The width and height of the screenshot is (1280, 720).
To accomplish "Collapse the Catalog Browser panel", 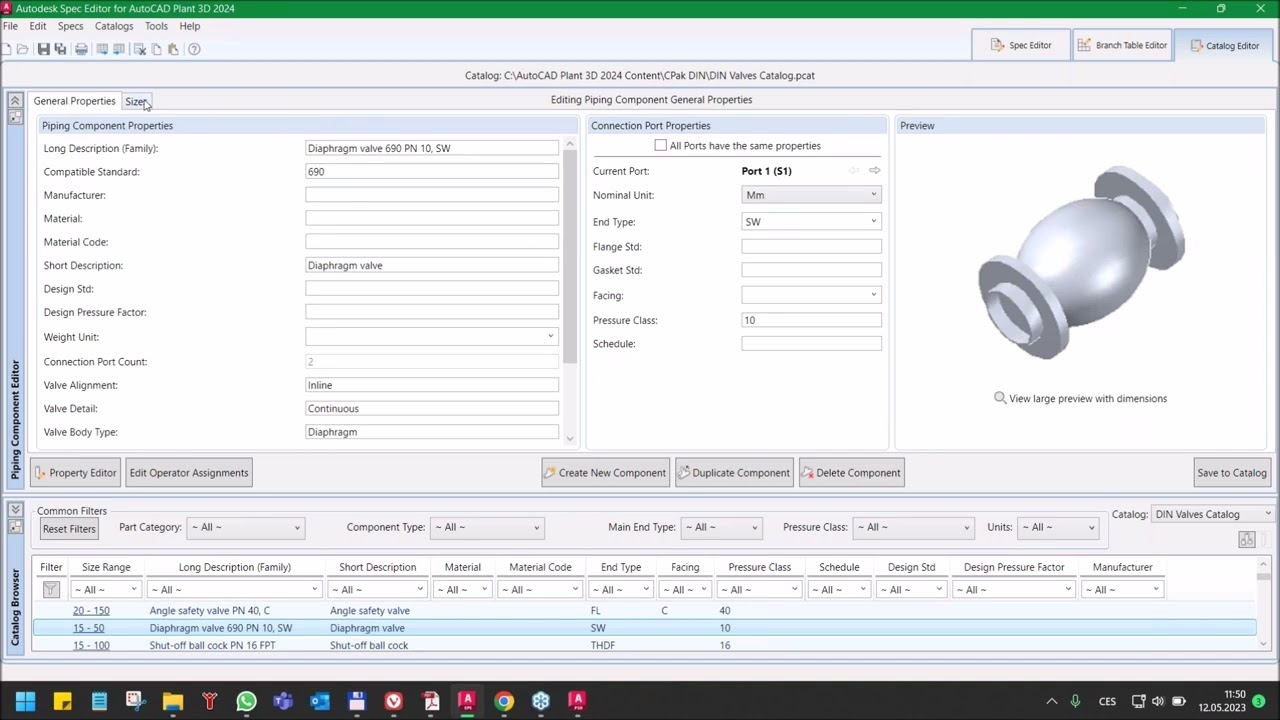I will (15, 510).
